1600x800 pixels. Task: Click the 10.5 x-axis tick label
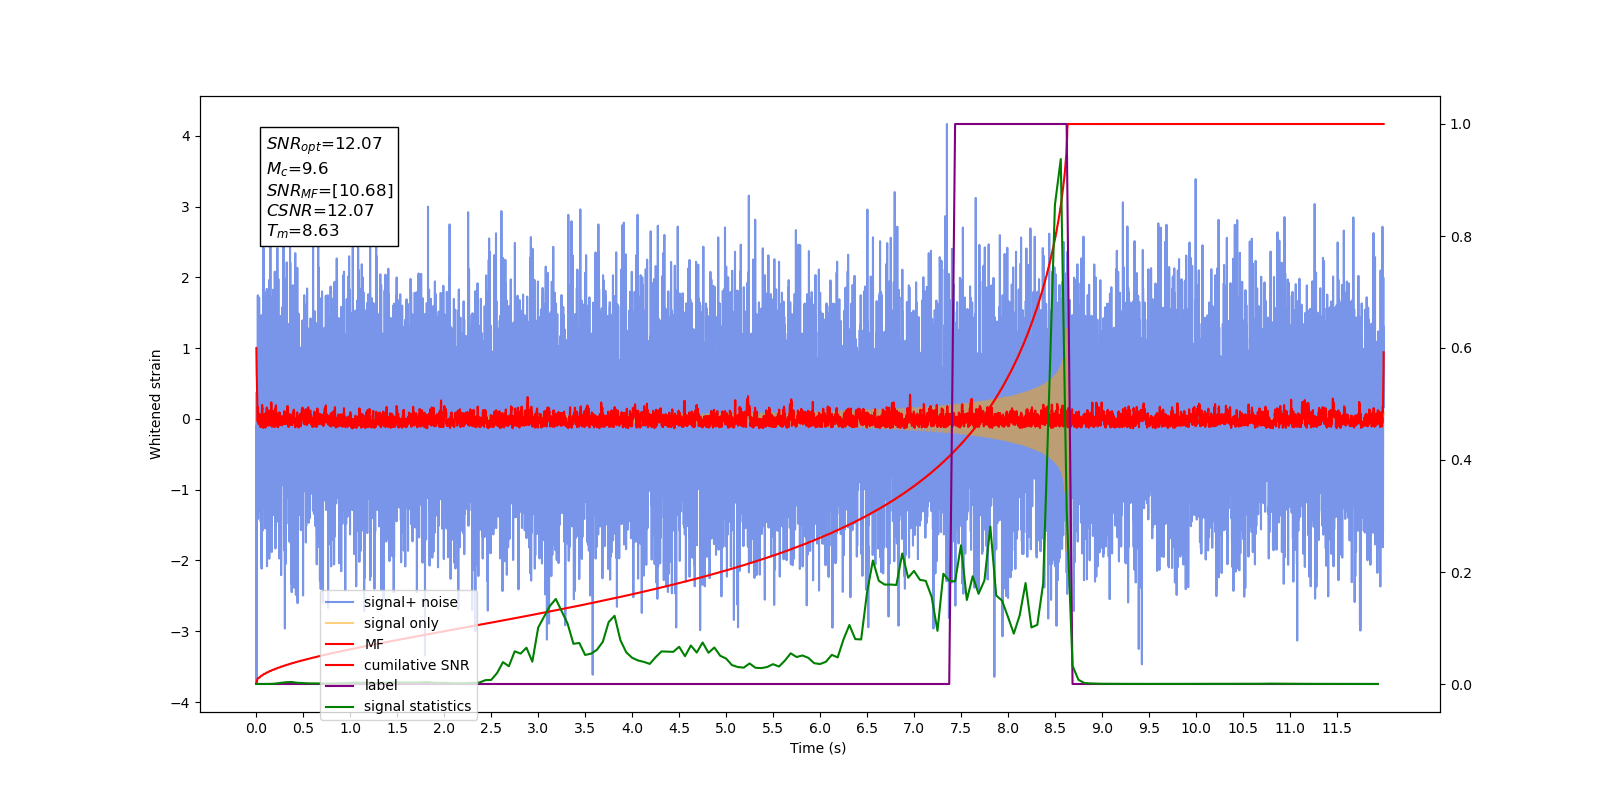[1243, 728]
